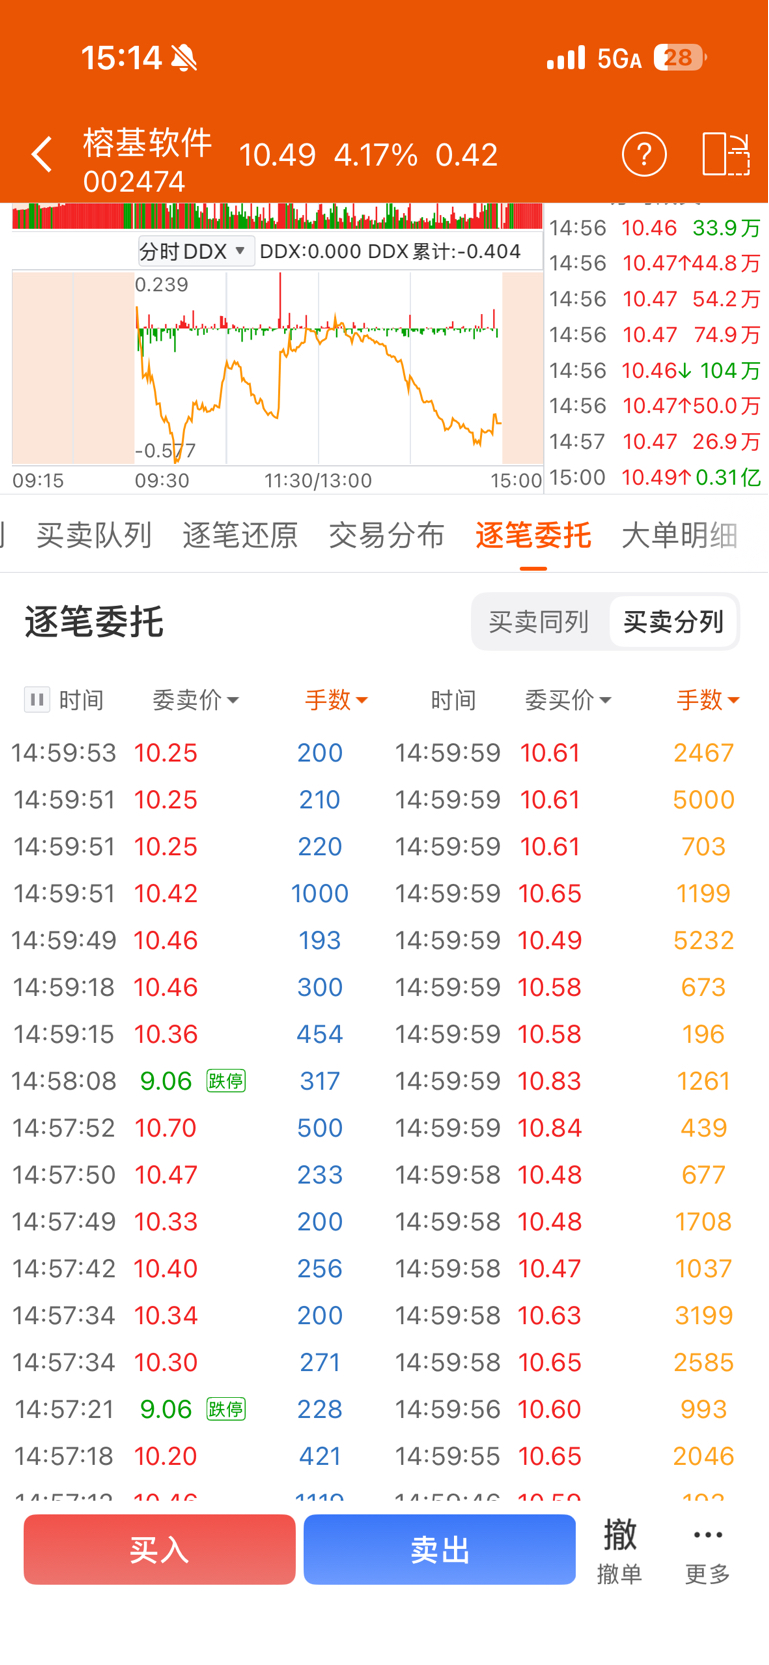Tap buy order of 673 lots at 10.58
Image resolution: width=769 pixels, height=1665 pixels.
(x=576, y=987)
